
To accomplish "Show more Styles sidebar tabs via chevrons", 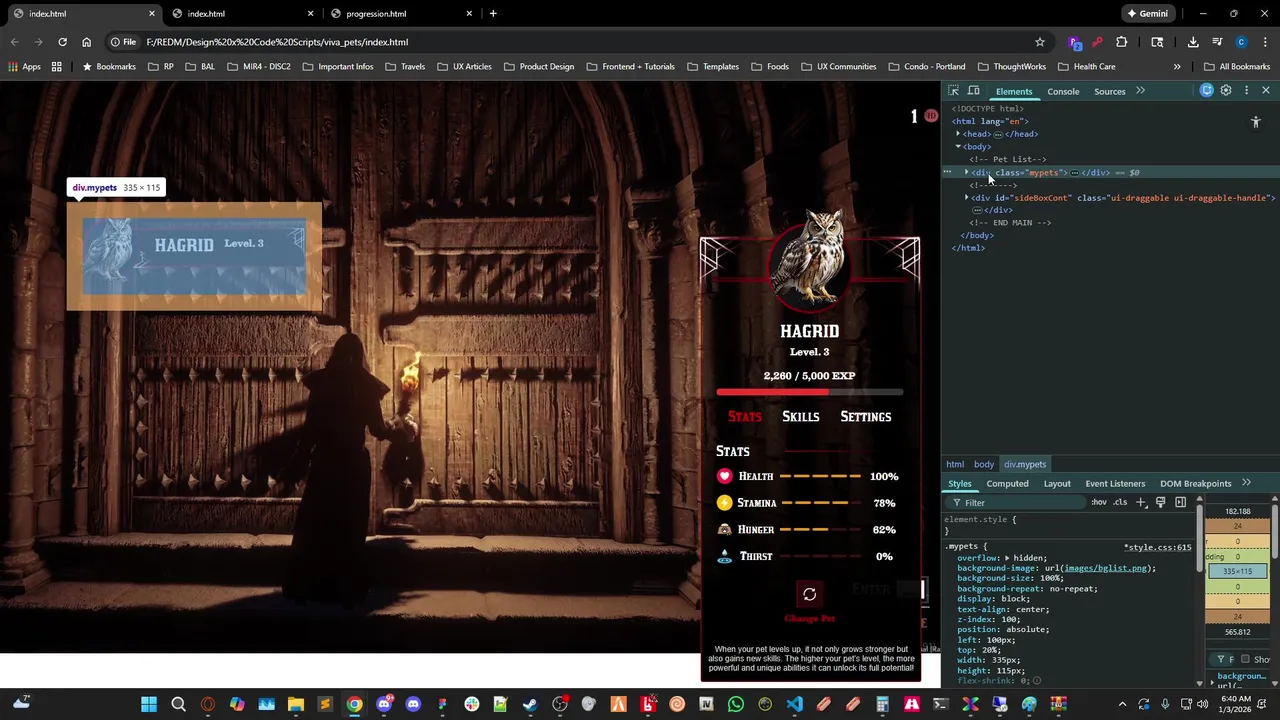I will 1246,483.
